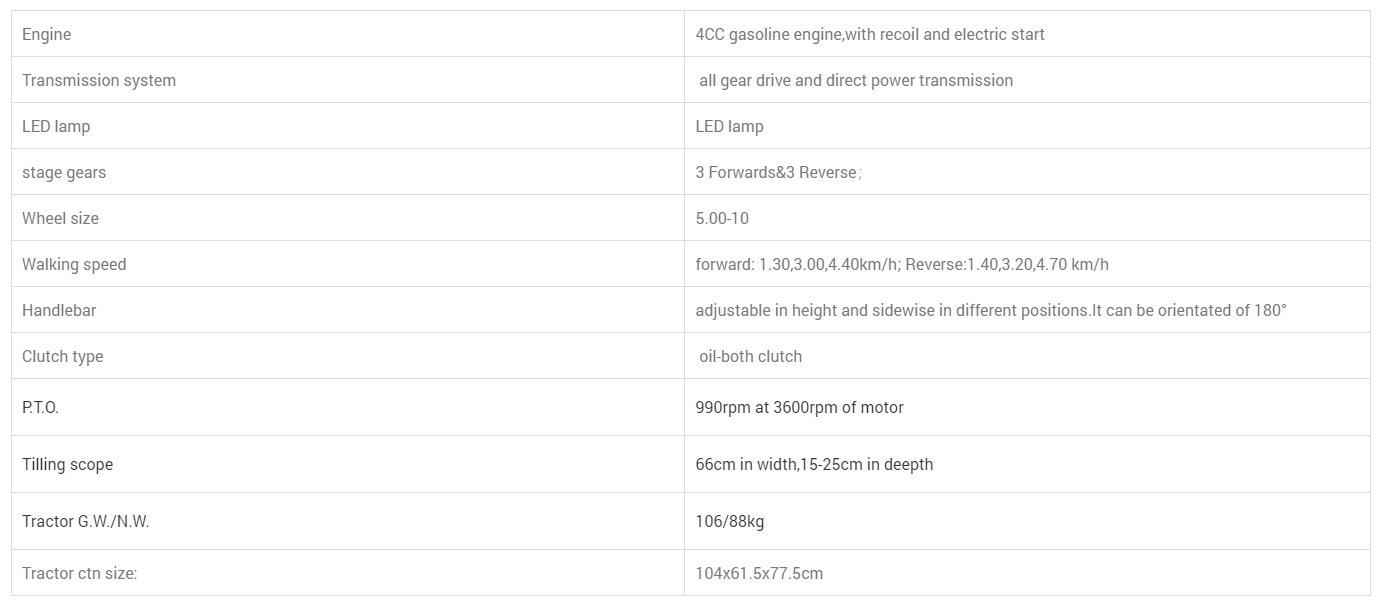Select the oil-both clutch value
The height and width of the screenshot is (602, 1382).
(750, 356)
